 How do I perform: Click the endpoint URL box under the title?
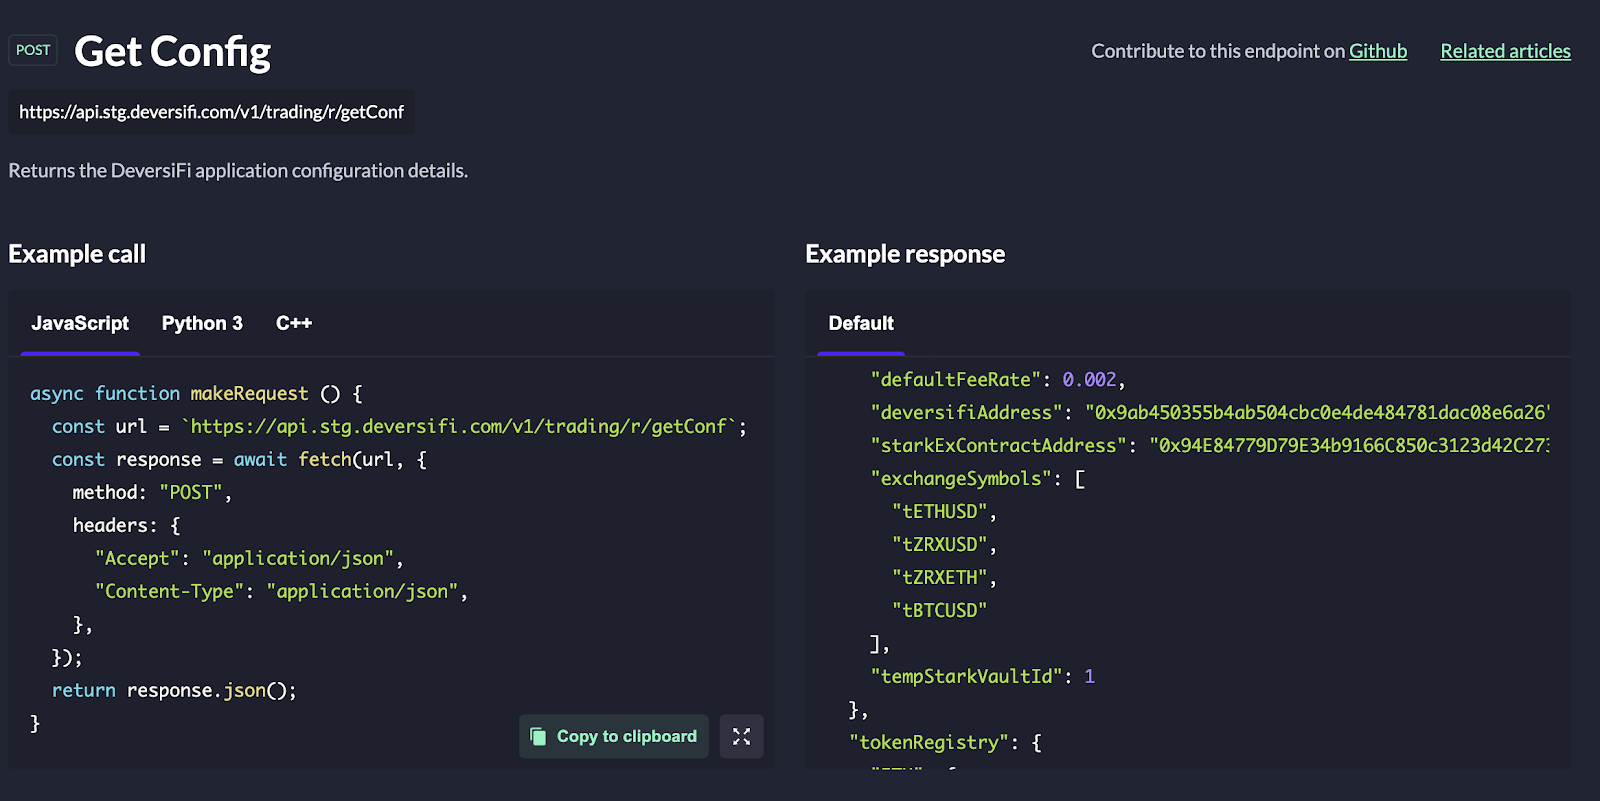[211, 112]
